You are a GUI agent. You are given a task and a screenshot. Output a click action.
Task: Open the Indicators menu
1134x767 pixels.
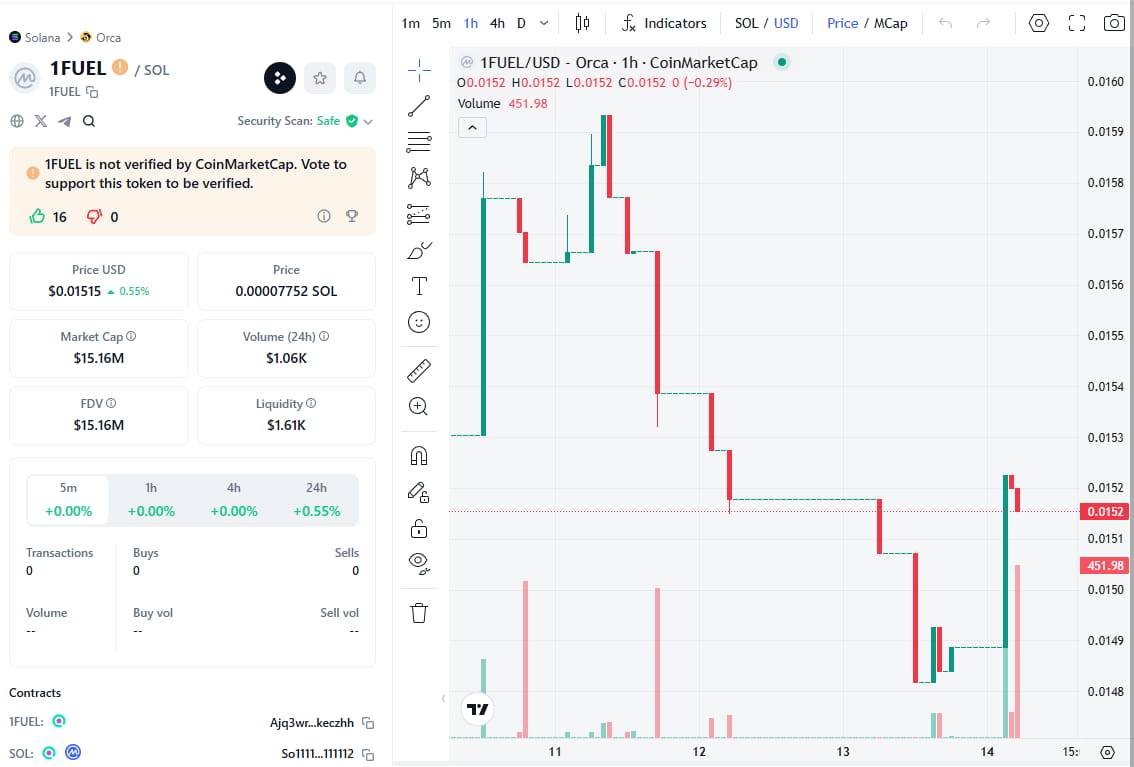coord(664,23)
